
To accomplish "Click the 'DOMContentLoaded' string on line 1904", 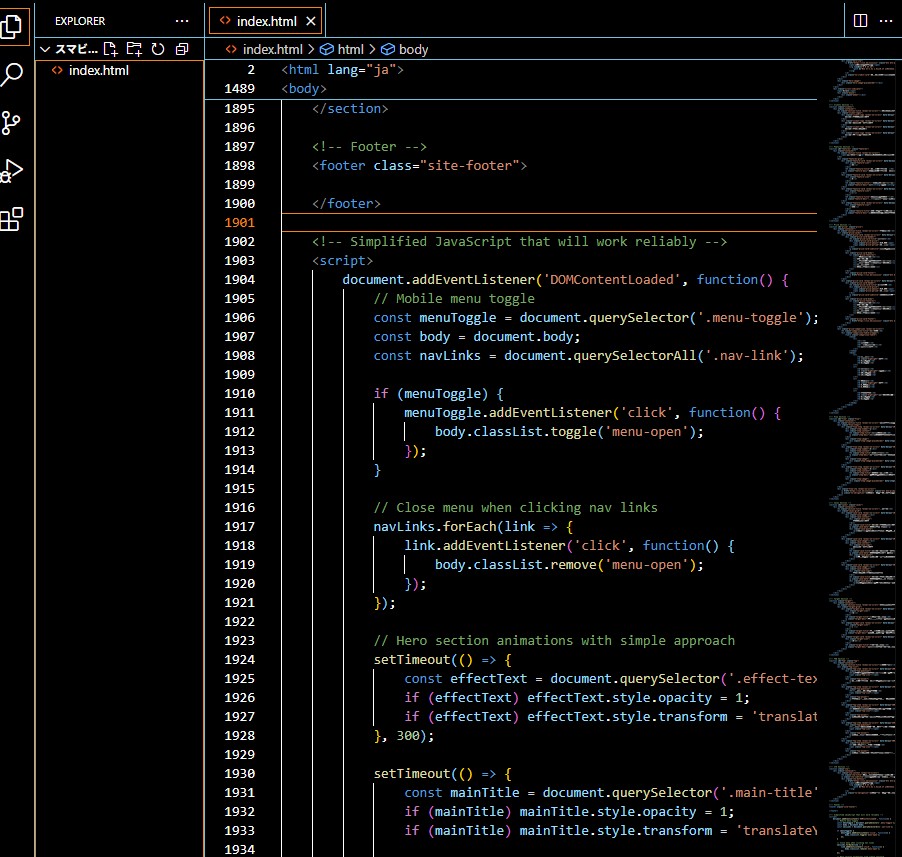I will [x=611, y=280].
